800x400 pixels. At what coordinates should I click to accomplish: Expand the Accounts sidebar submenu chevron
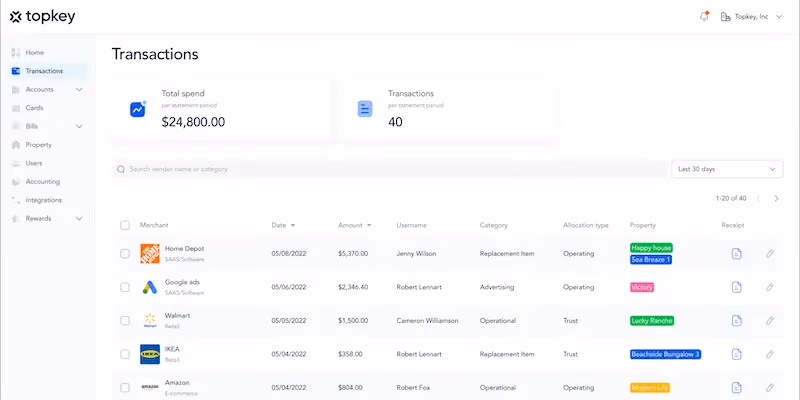79,90
